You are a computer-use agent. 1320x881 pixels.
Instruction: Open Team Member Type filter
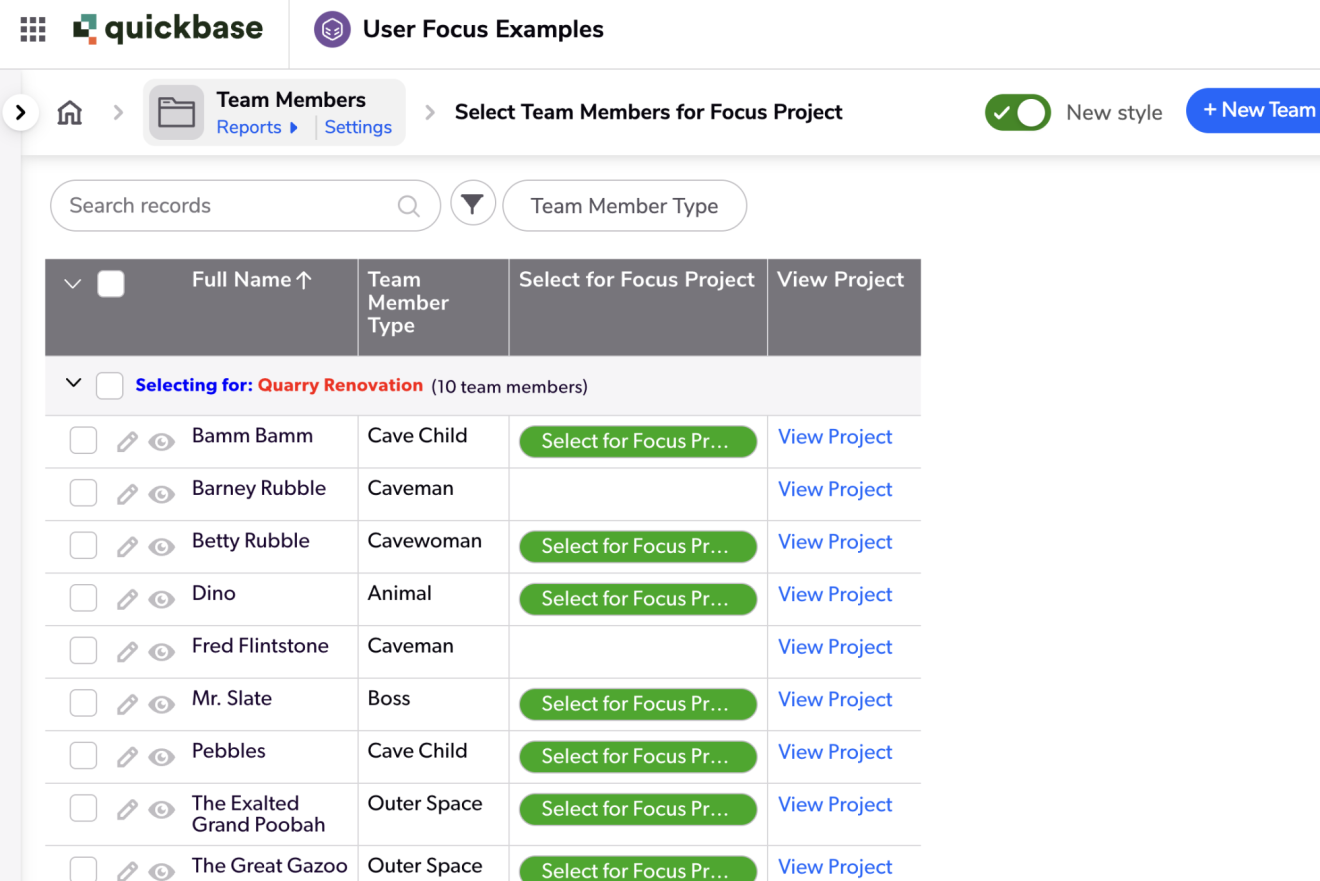point(624,206)
